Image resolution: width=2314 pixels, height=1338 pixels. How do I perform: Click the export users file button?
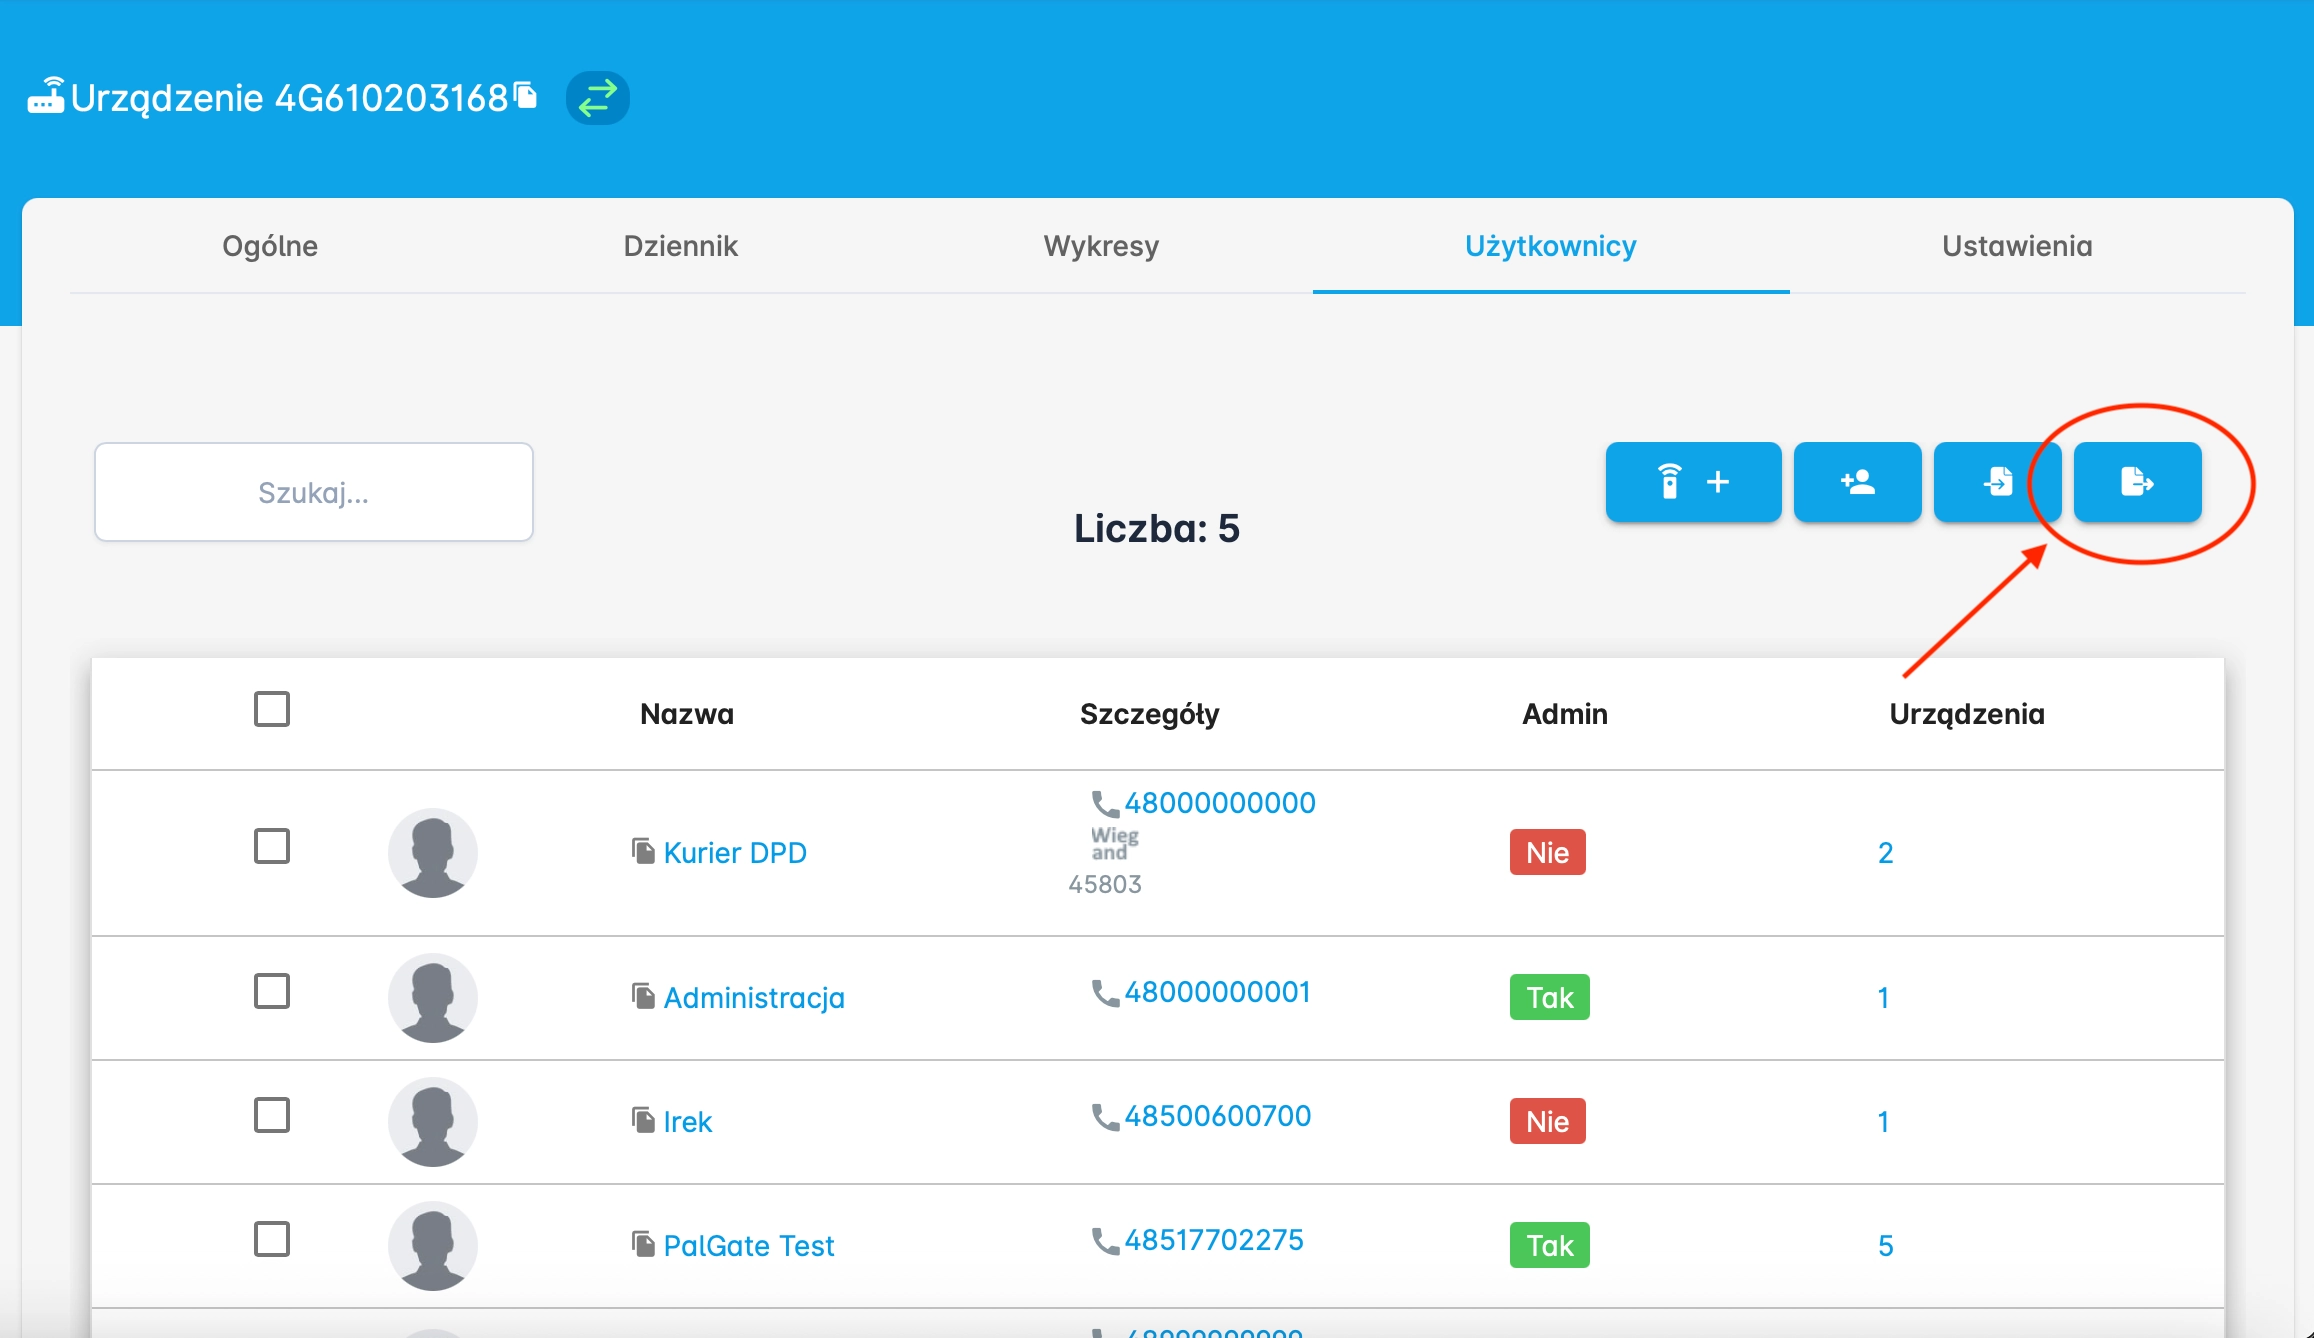(2137, 482)
